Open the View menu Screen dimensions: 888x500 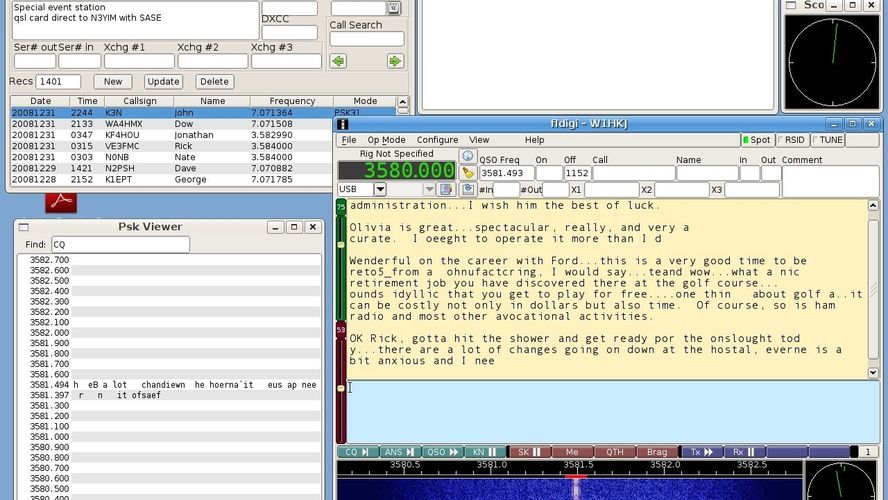[x=479, y=140]
